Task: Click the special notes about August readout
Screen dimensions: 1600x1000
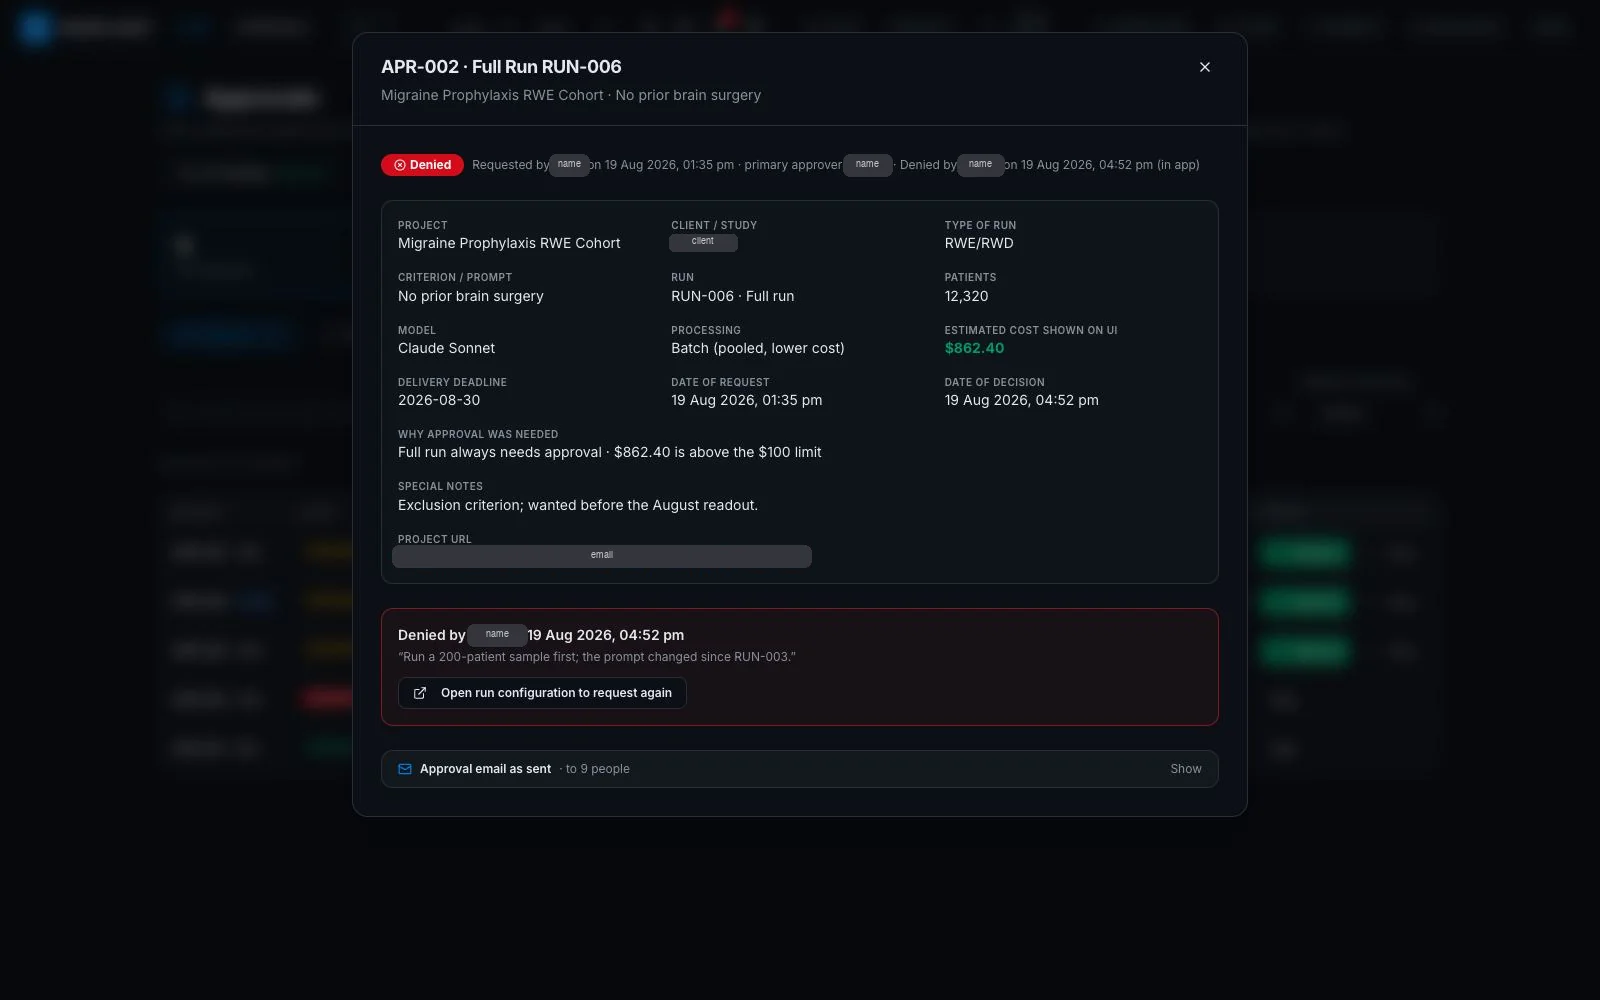Action: click(x=578, y=505)
